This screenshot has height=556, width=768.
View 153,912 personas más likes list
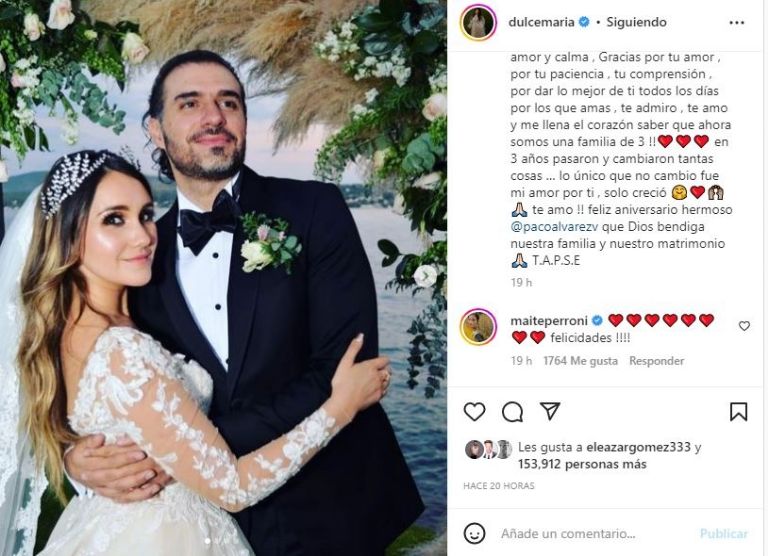point(582,464)
